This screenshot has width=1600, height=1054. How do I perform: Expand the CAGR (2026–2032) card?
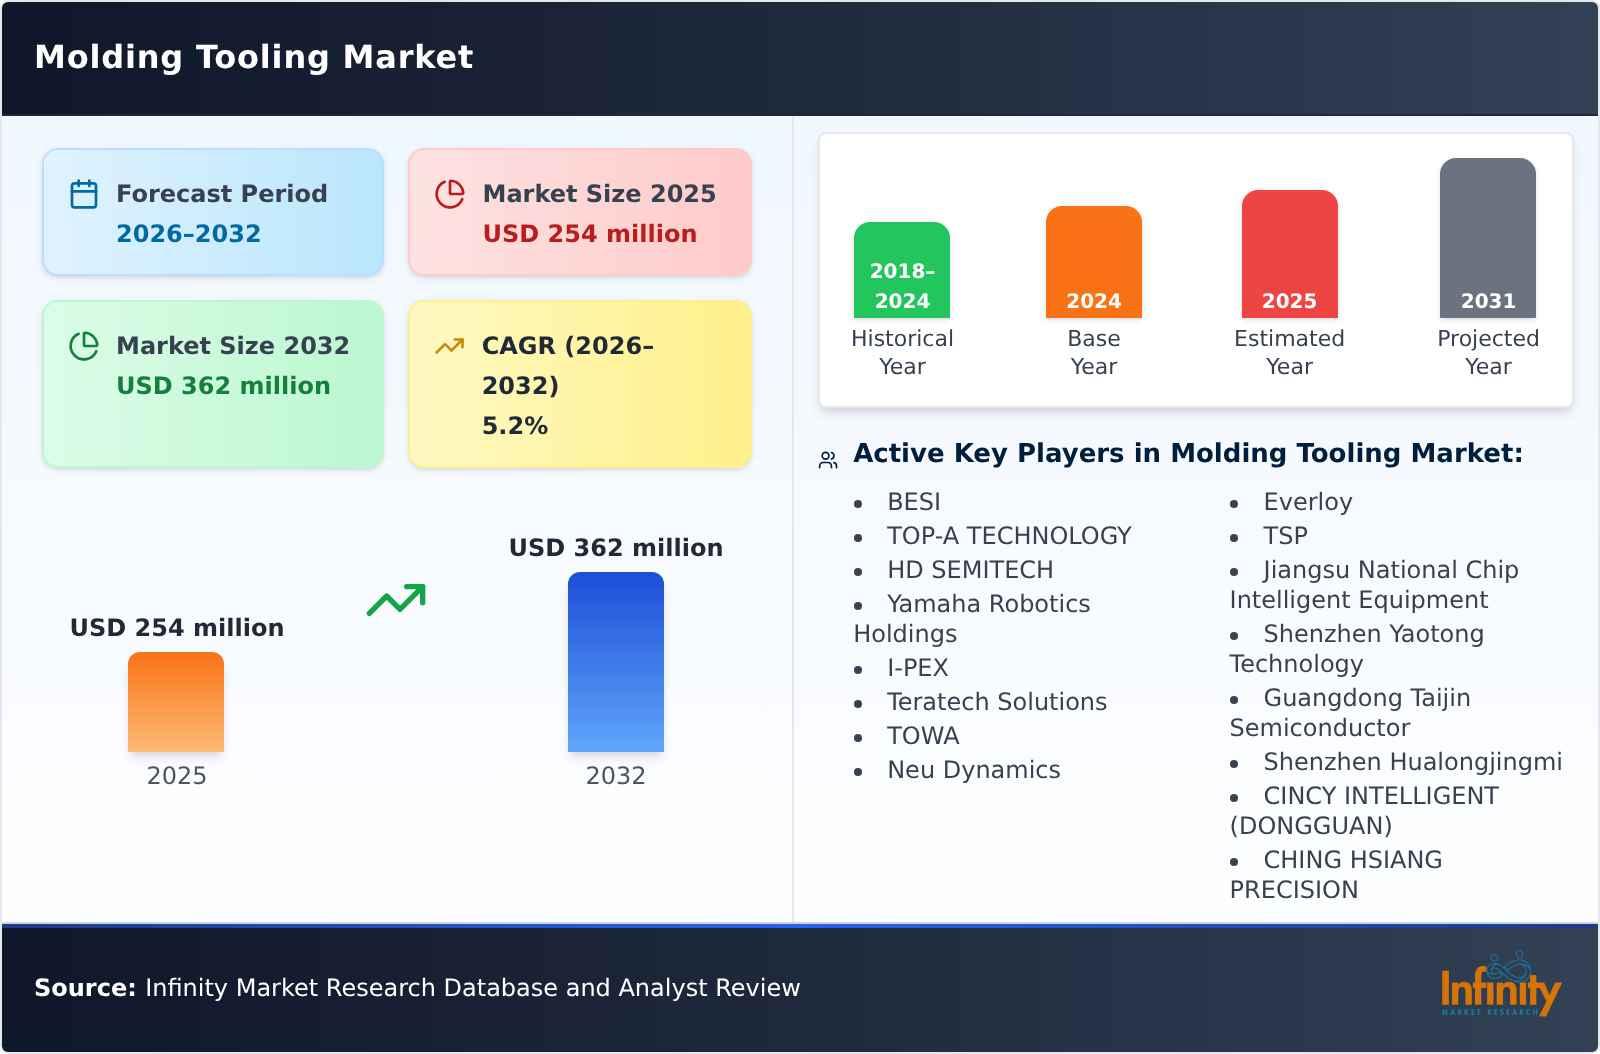578,384
